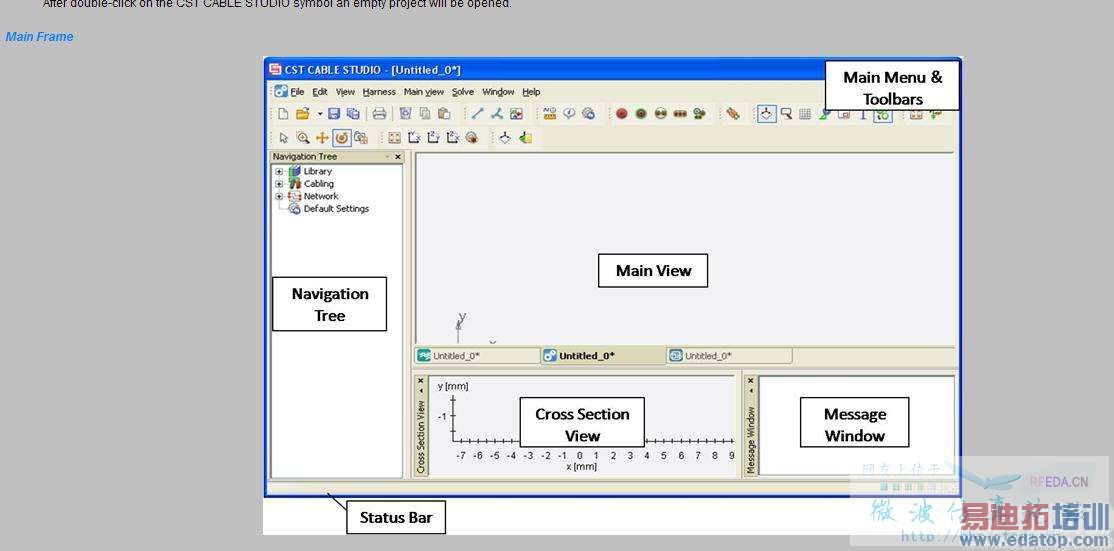Select the orange Pan cross-arrows tool
Viewport: 1114px width, 551px height.
(x=322, y=138)
